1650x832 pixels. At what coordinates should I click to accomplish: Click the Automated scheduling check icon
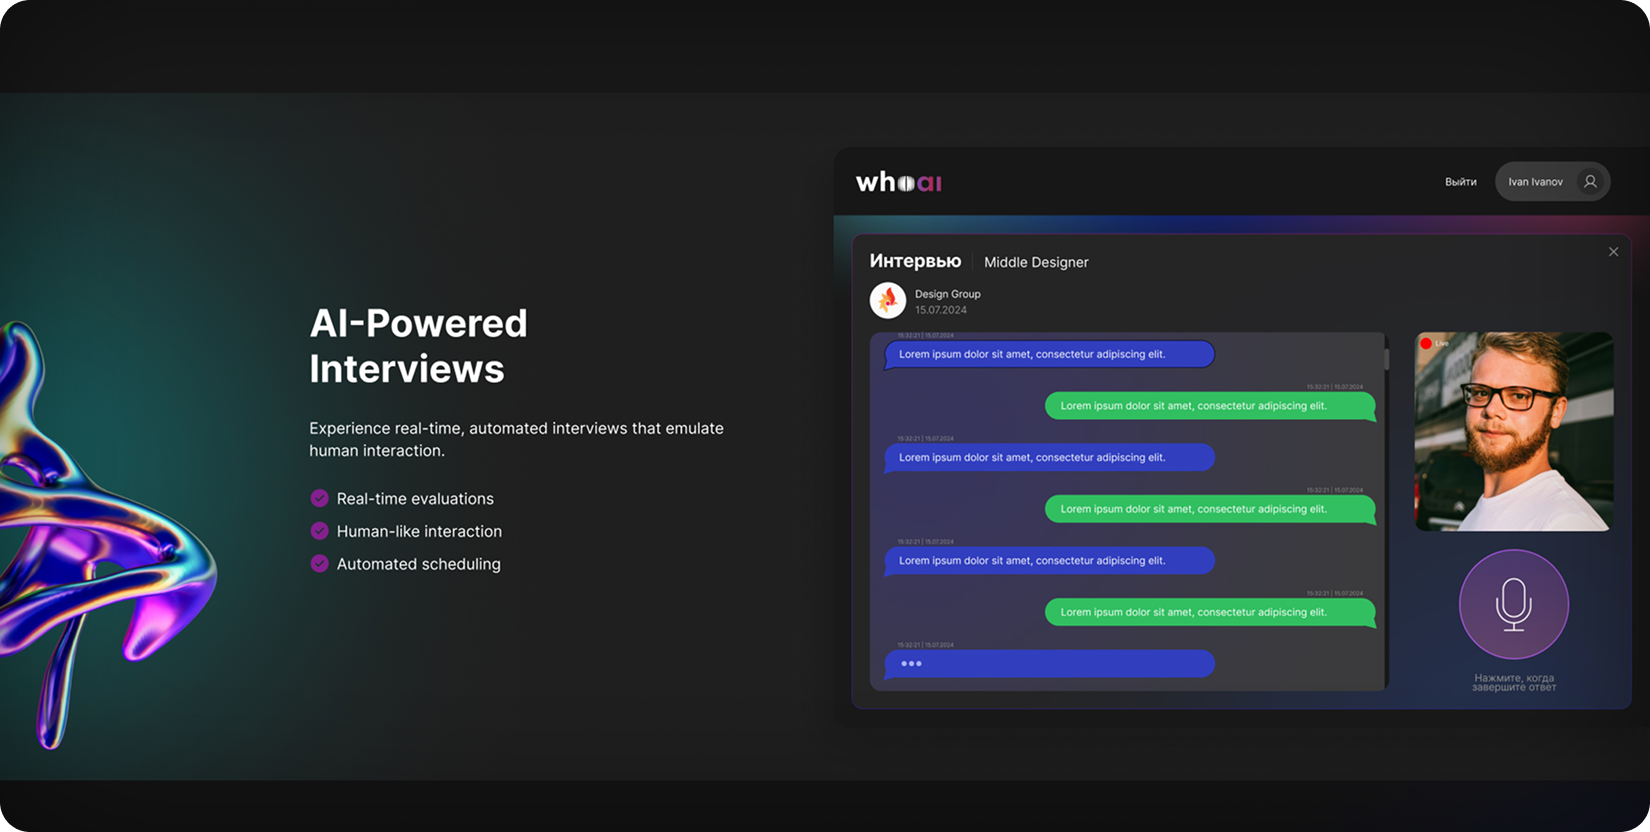(x=320, y=563)
